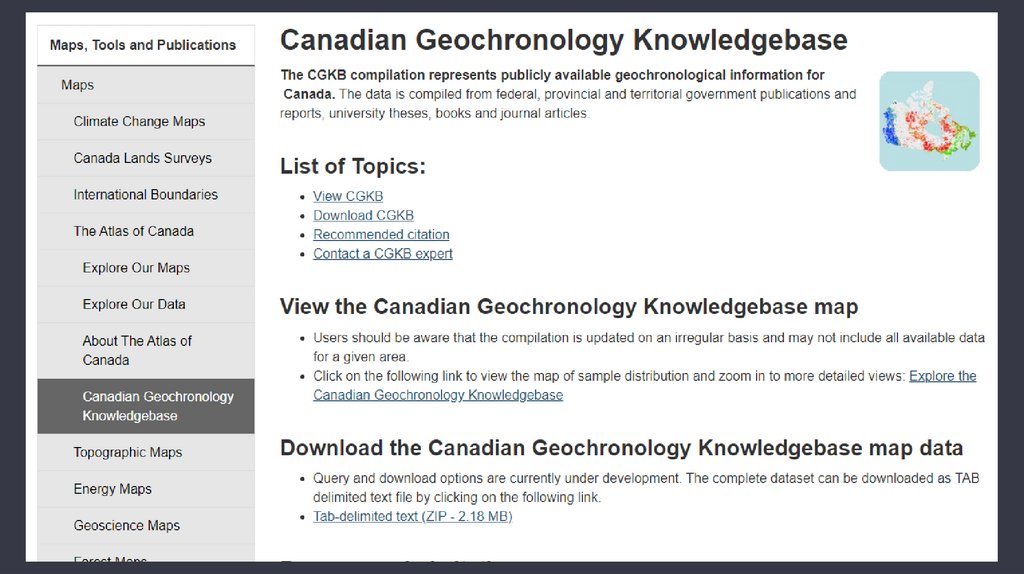1024x574 pixels.
Task: Navigate to Topographic Maps
Action: pos(127,452)
